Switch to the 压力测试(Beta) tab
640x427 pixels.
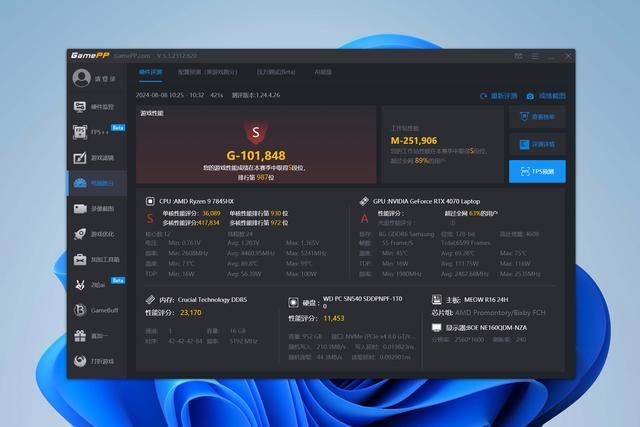(x=276, y=72)
